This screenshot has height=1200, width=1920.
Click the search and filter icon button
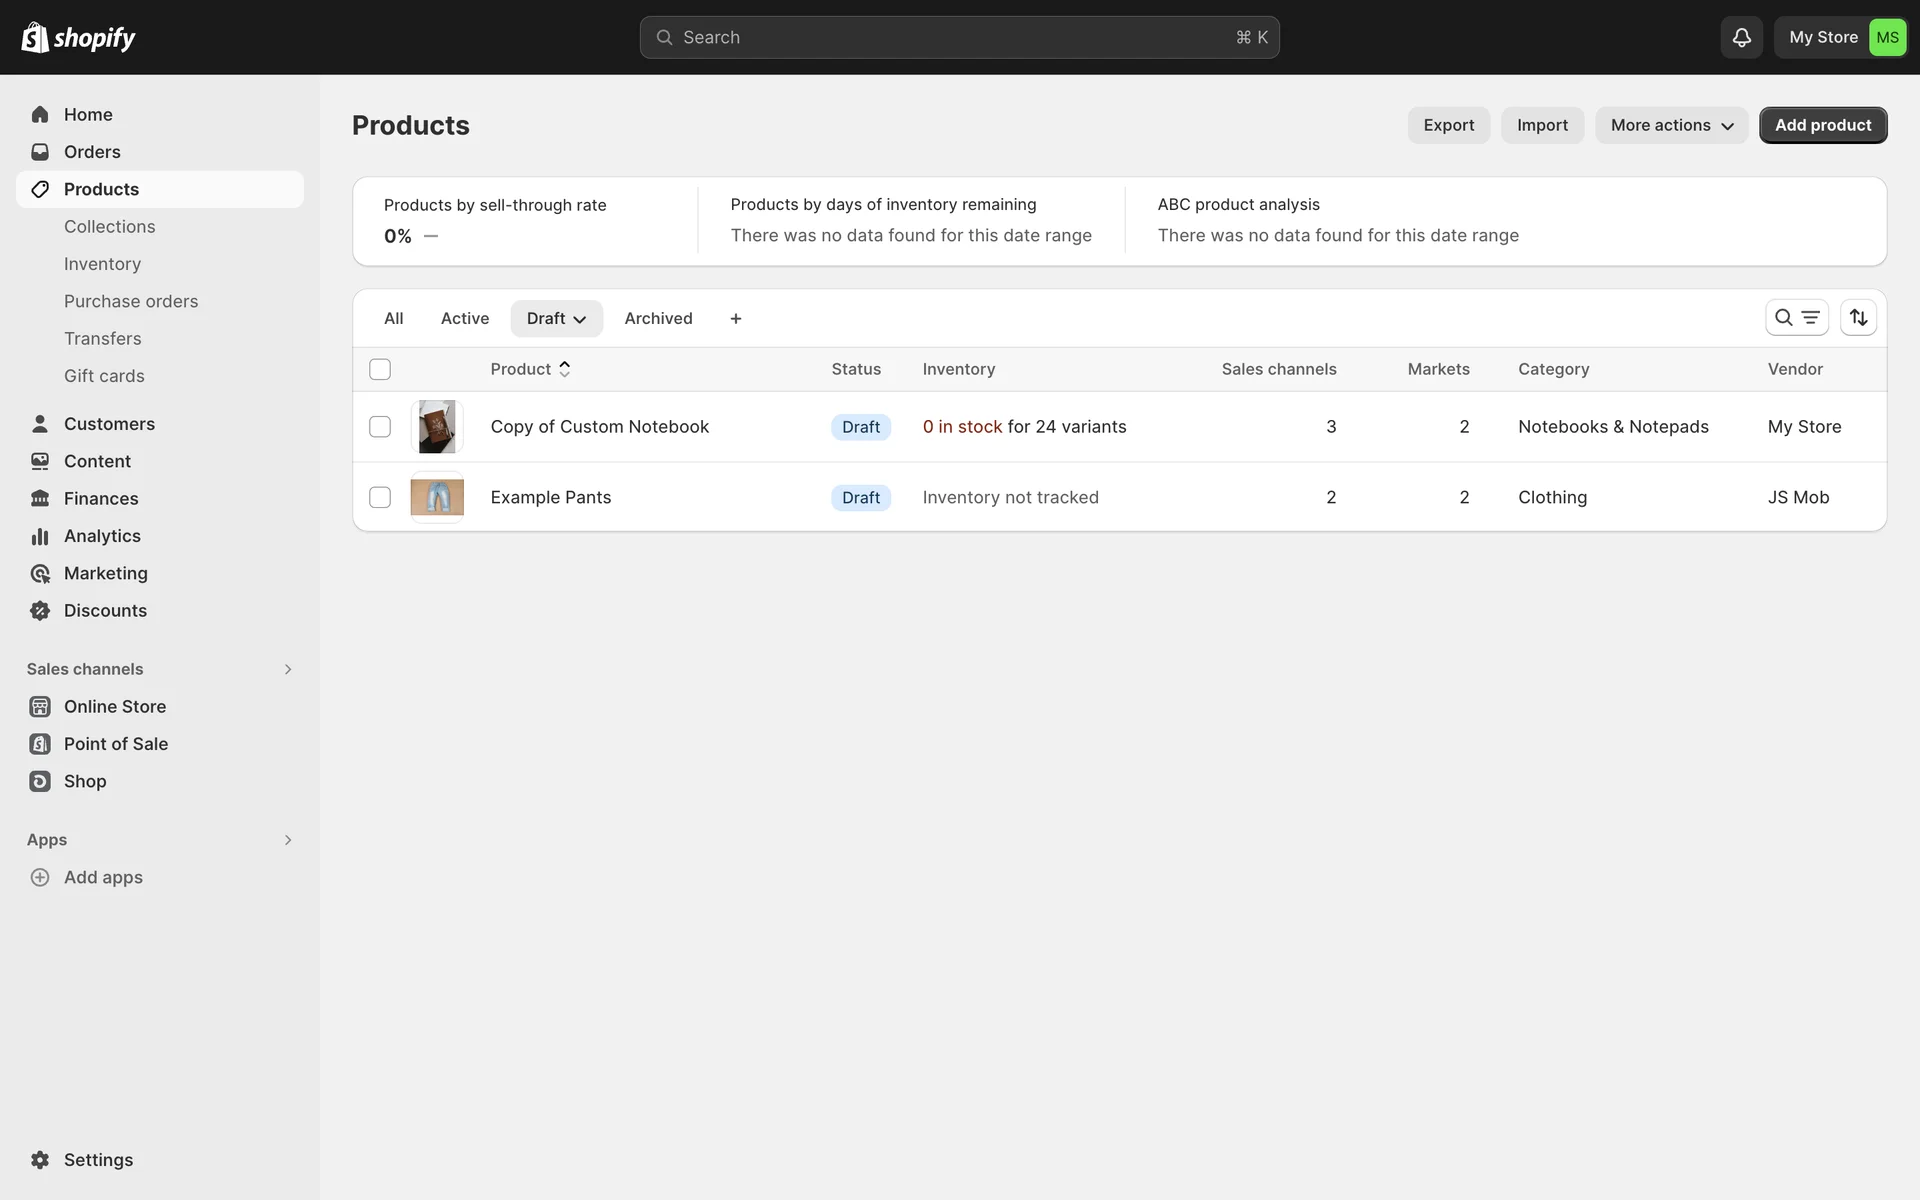coord(1796,318)
